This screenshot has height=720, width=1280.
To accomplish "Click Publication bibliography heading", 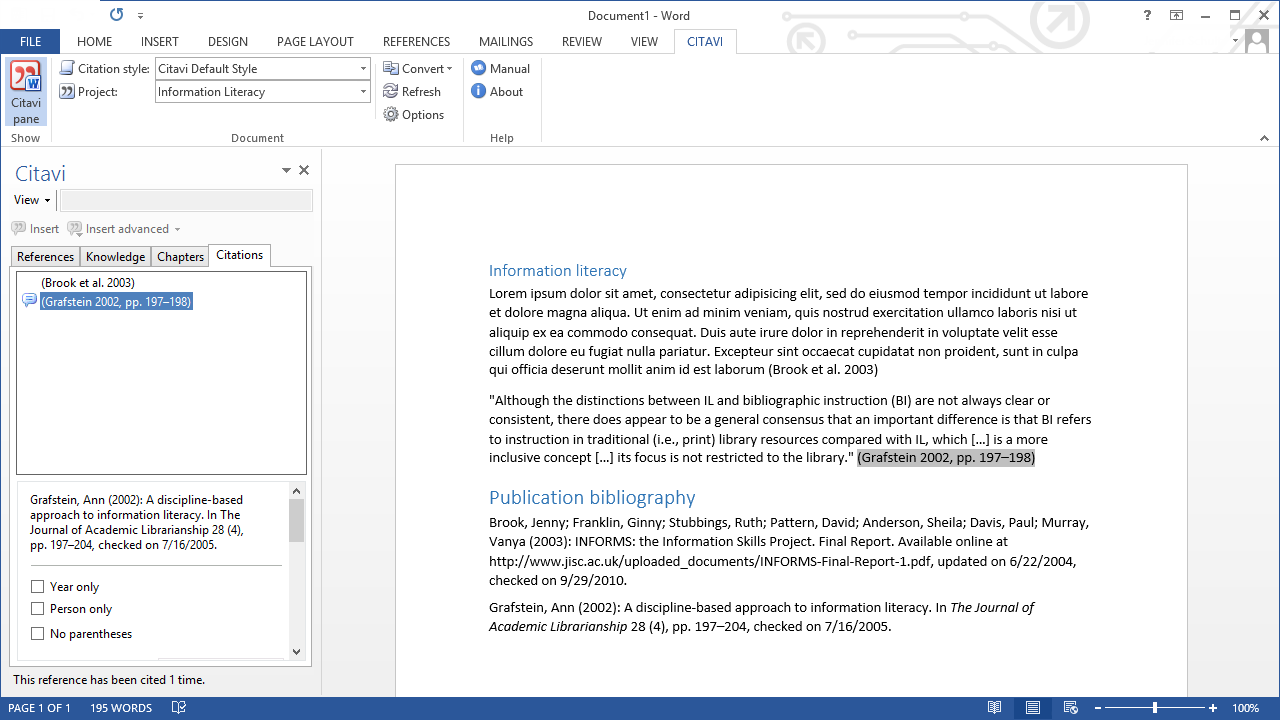I will [x=592, y=497].
